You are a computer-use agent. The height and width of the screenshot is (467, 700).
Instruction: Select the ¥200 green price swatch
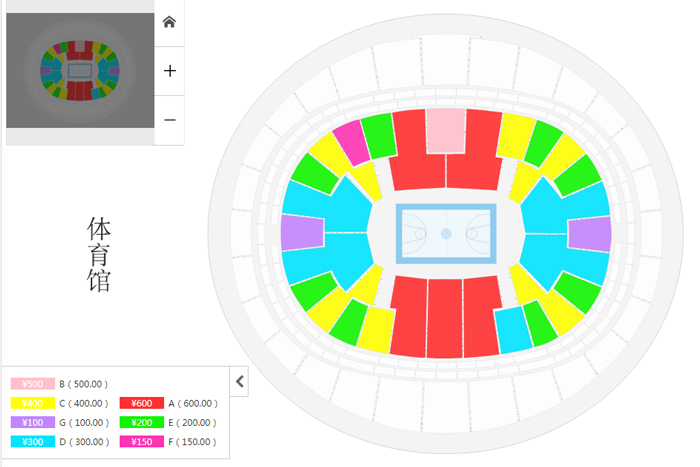142,422
